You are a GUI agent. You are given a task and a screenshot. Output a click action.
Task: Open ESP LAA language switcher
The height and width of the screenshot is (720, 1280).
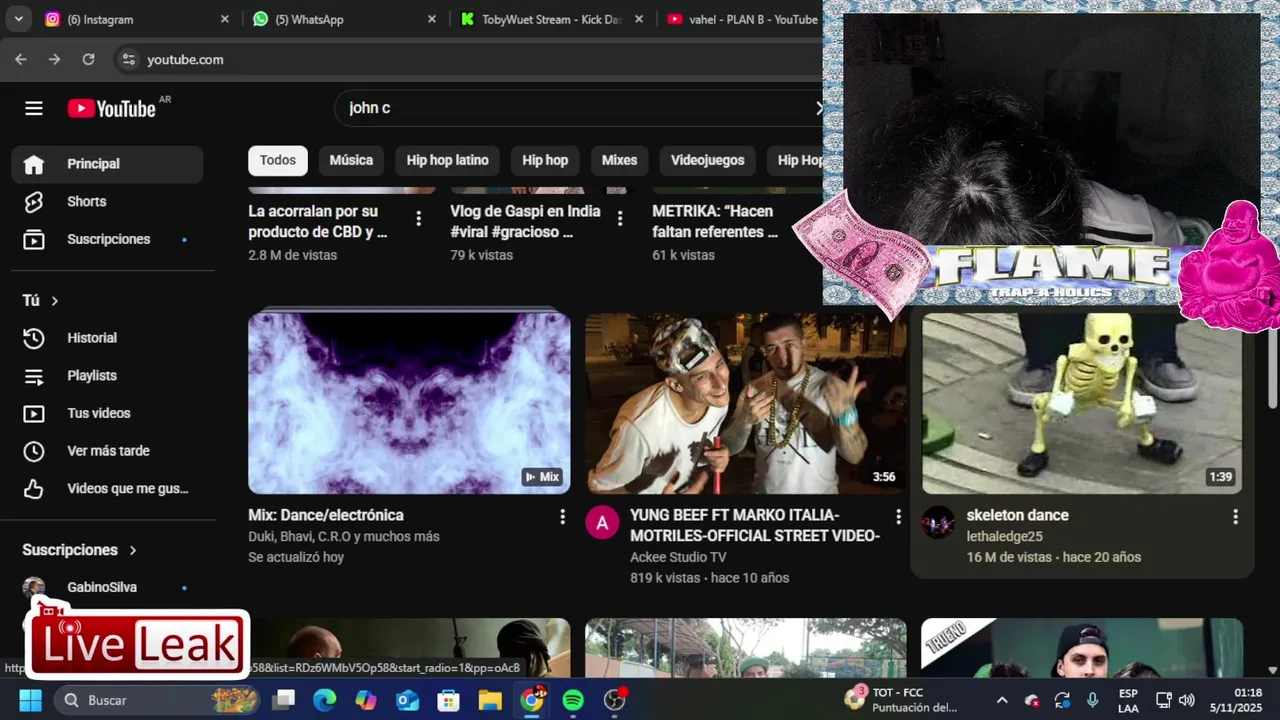[x=1128, y=700]
